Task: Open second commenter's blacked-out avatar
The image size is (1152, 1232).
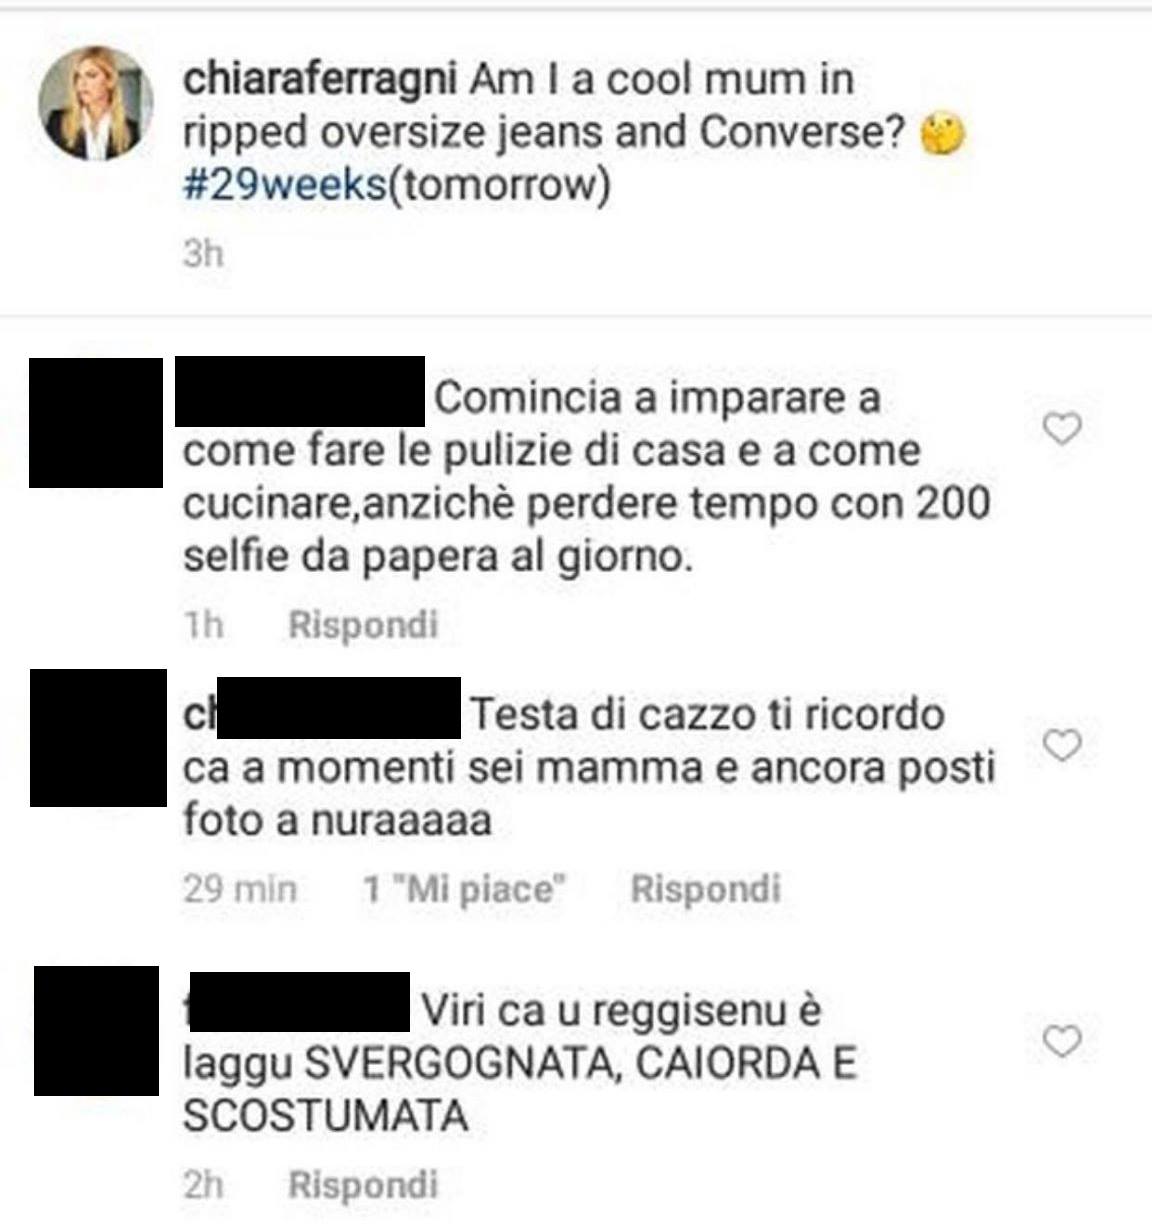Action: 98,738
